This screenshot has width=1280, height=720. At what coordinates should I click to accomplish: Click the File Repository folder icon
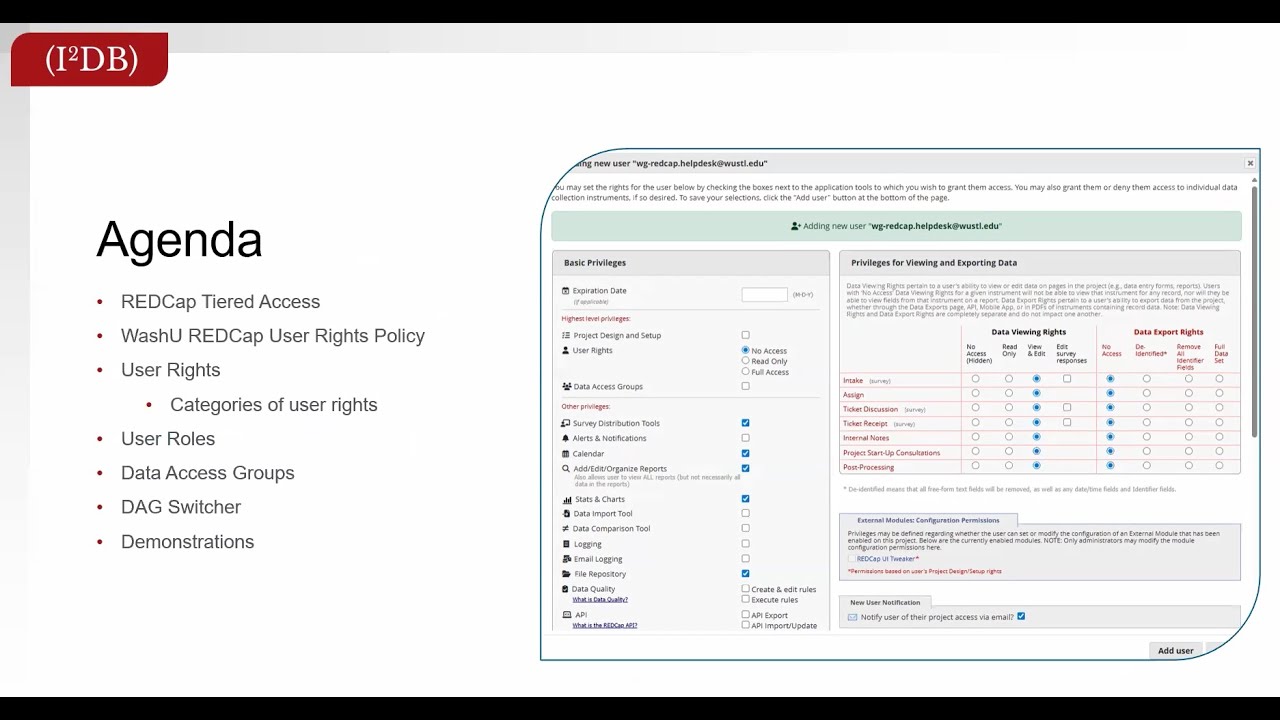566,574
